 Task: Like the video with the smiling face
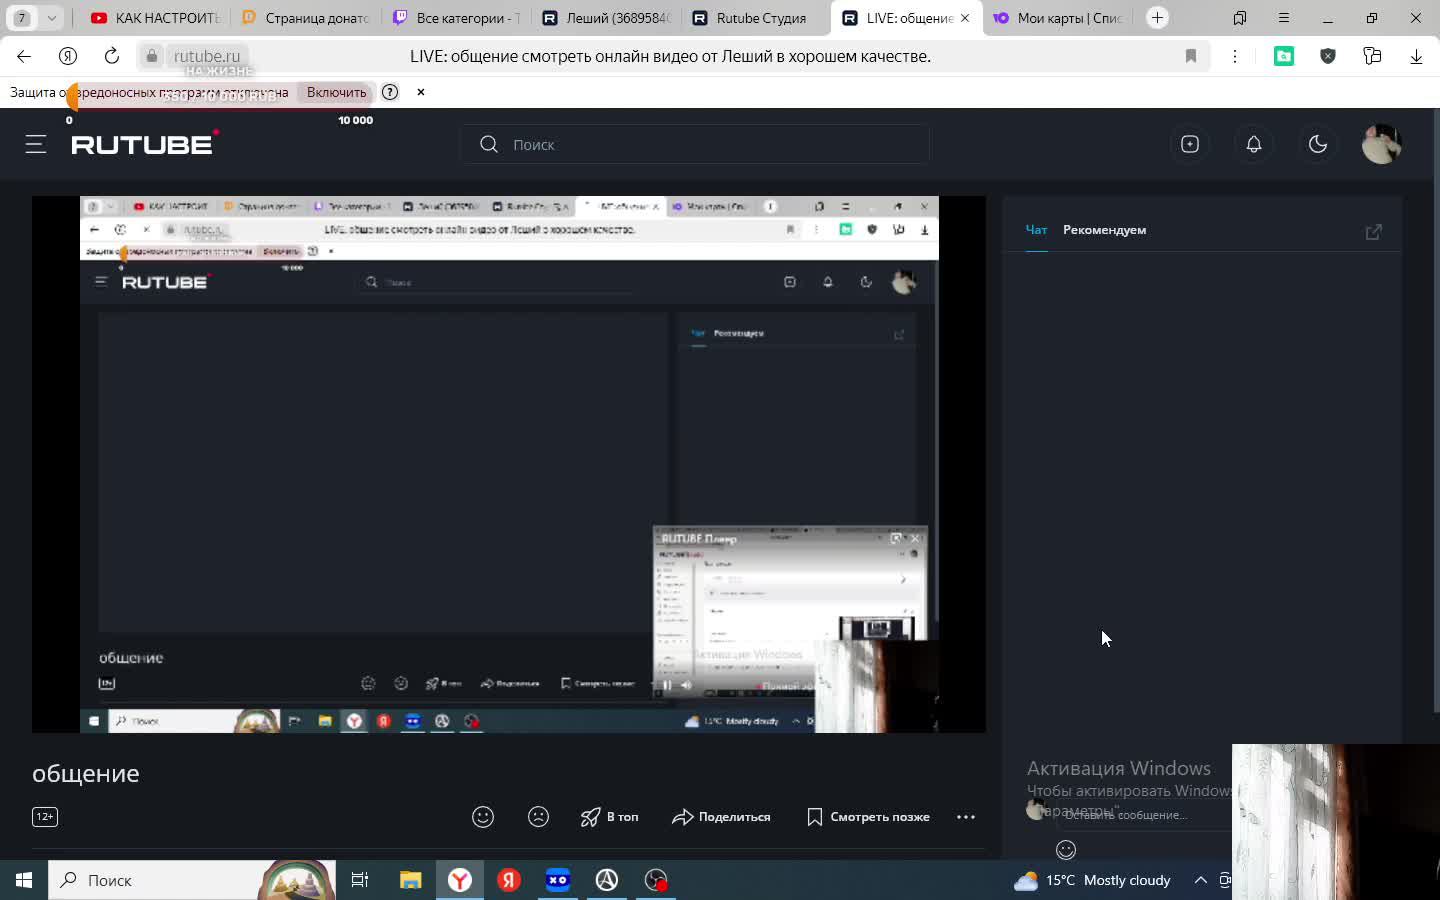pyautogui.click(x=483, y=817)
